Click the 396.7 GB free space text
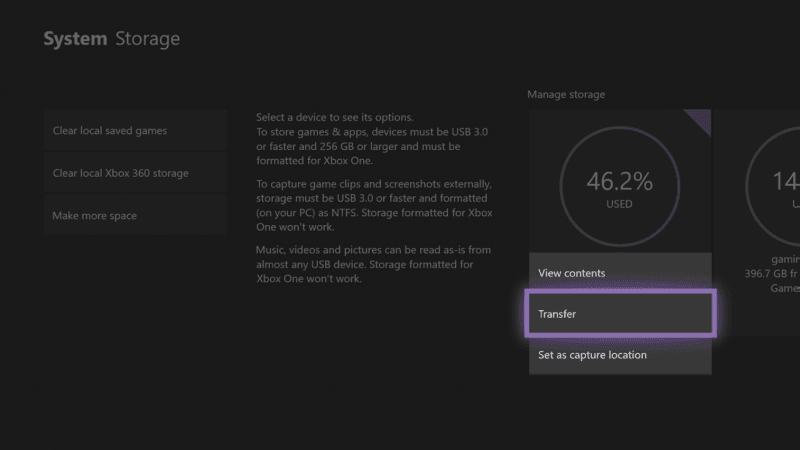800x450 pixels. [x=772, y=273]
